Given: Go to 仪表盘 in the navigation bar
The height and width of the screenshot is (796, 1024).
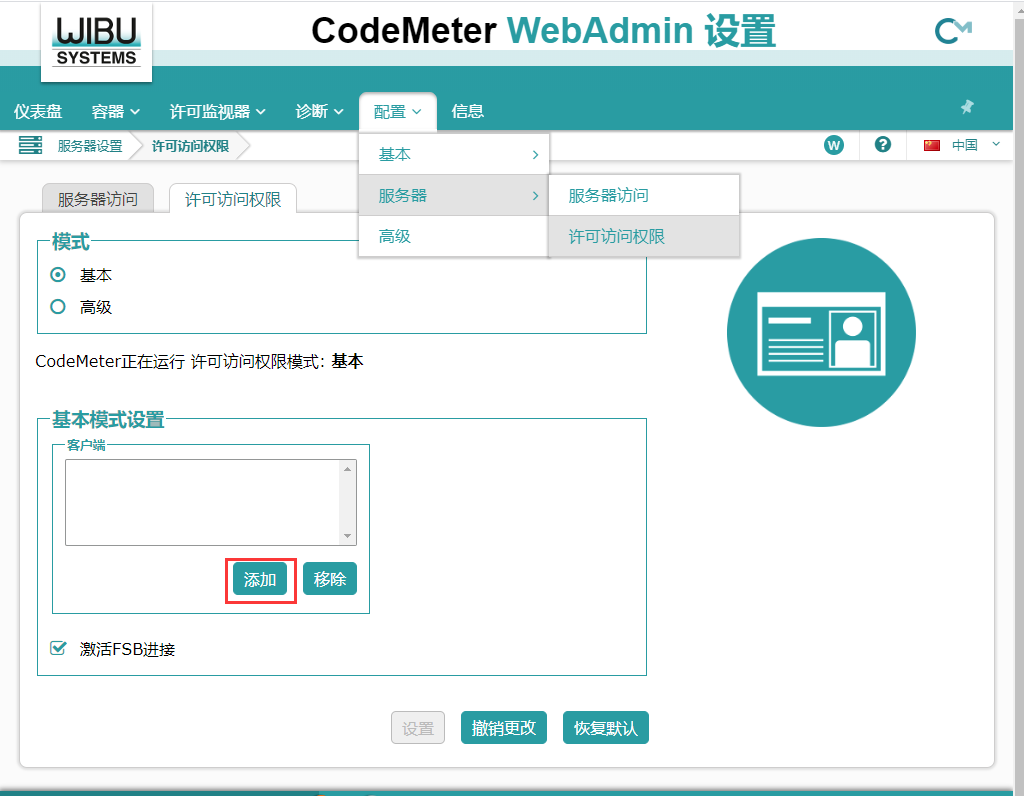Looking at the screenshot, I should pyautogui.click(x=38, y=112).
